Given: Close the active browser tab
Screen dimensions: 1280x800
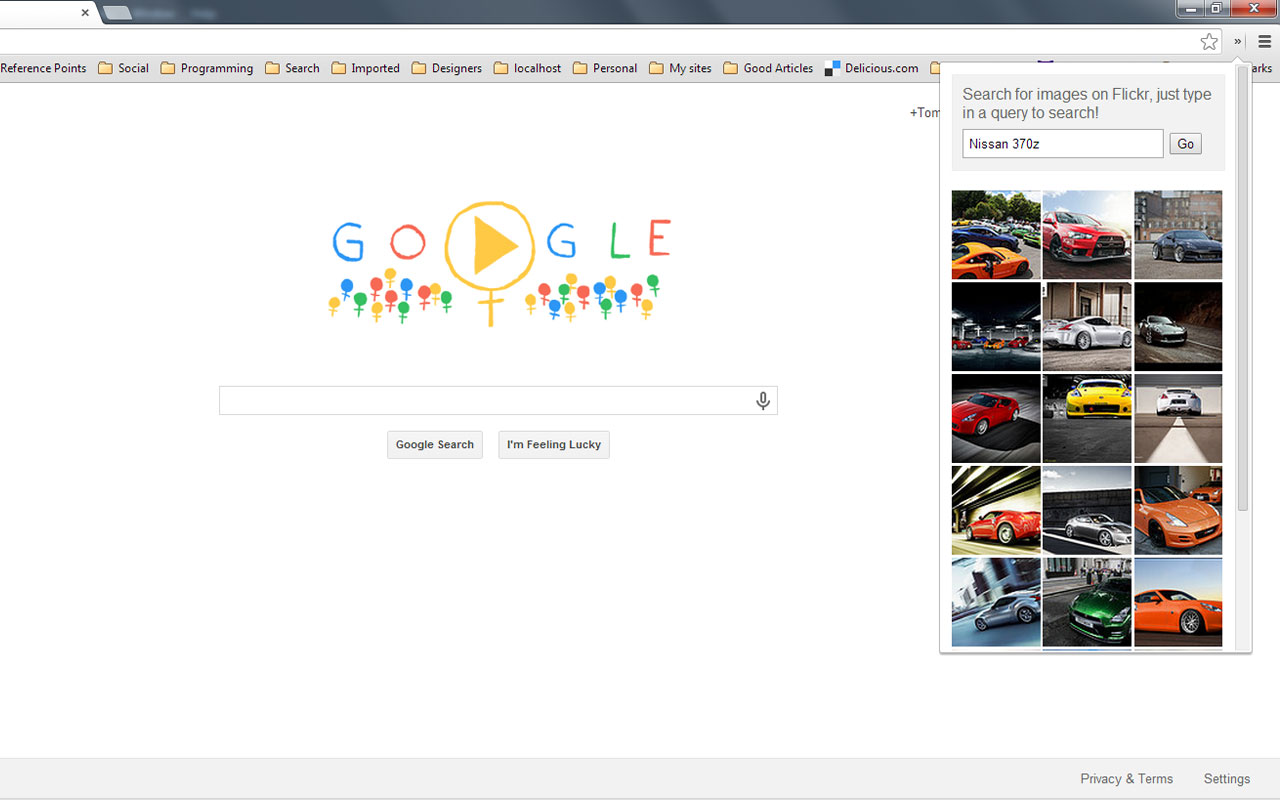Looking at the screenshot, I should pyautogui.click(x=85, y=13).
